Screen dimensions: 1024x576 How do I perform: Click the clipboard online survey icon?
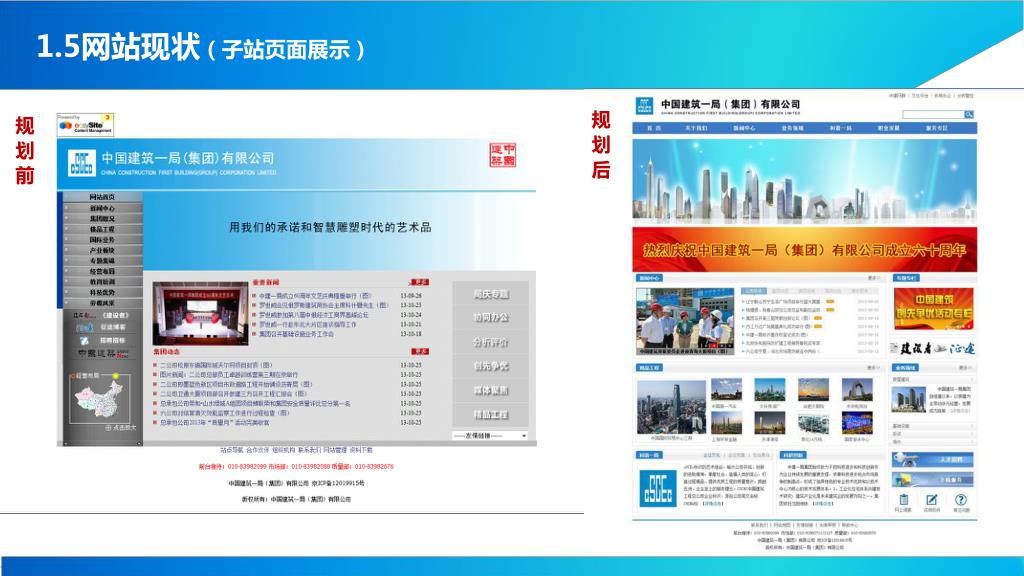(x=903, y=500)
